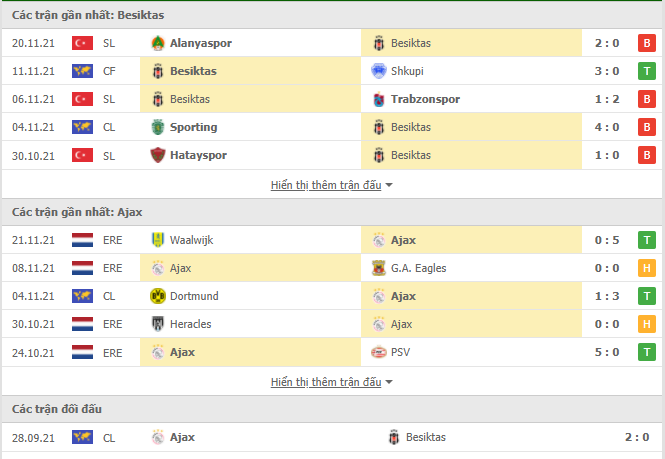Click world-map flag in the 11.11.21 CF row
The height and width of the screenshot is (459, 665).
click(x=82, y=71)
